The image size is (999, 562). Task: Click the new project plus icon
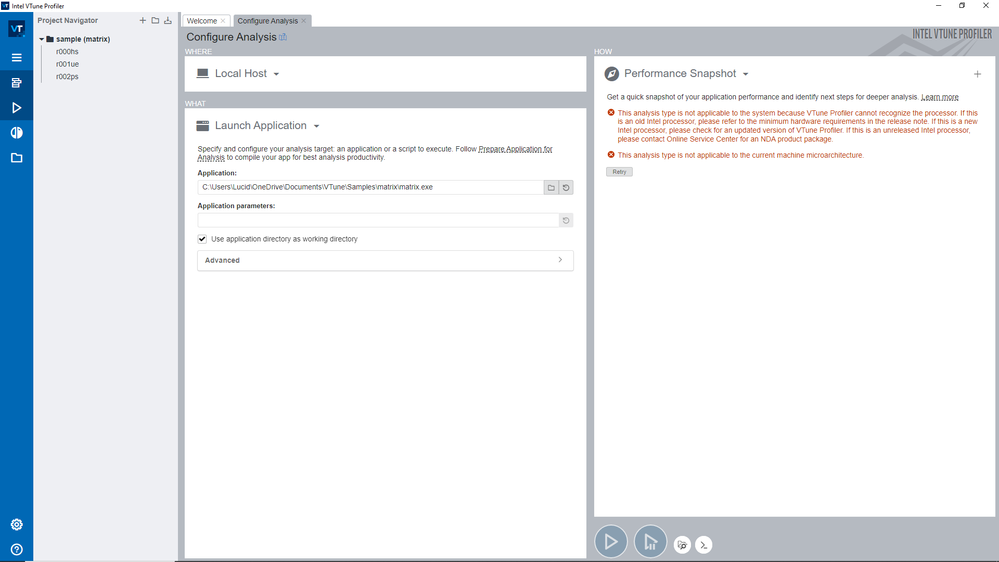click(x=143, y=20)
